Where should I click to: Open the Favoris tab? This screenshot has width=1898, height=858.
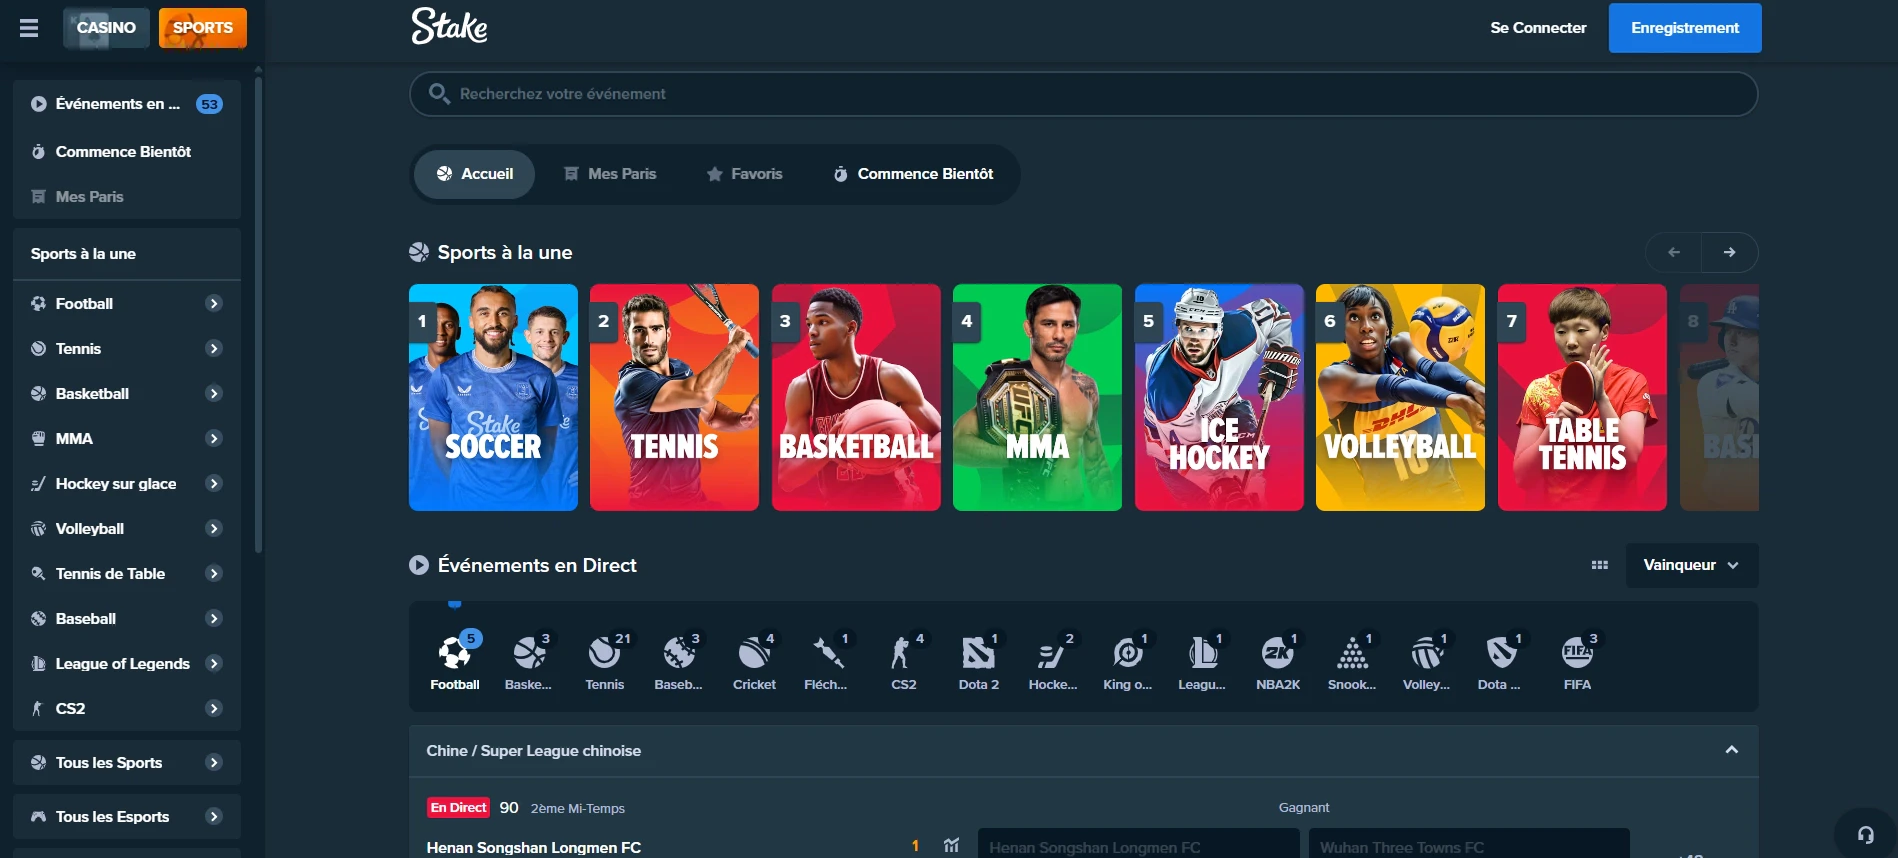[x=745, y=174]
